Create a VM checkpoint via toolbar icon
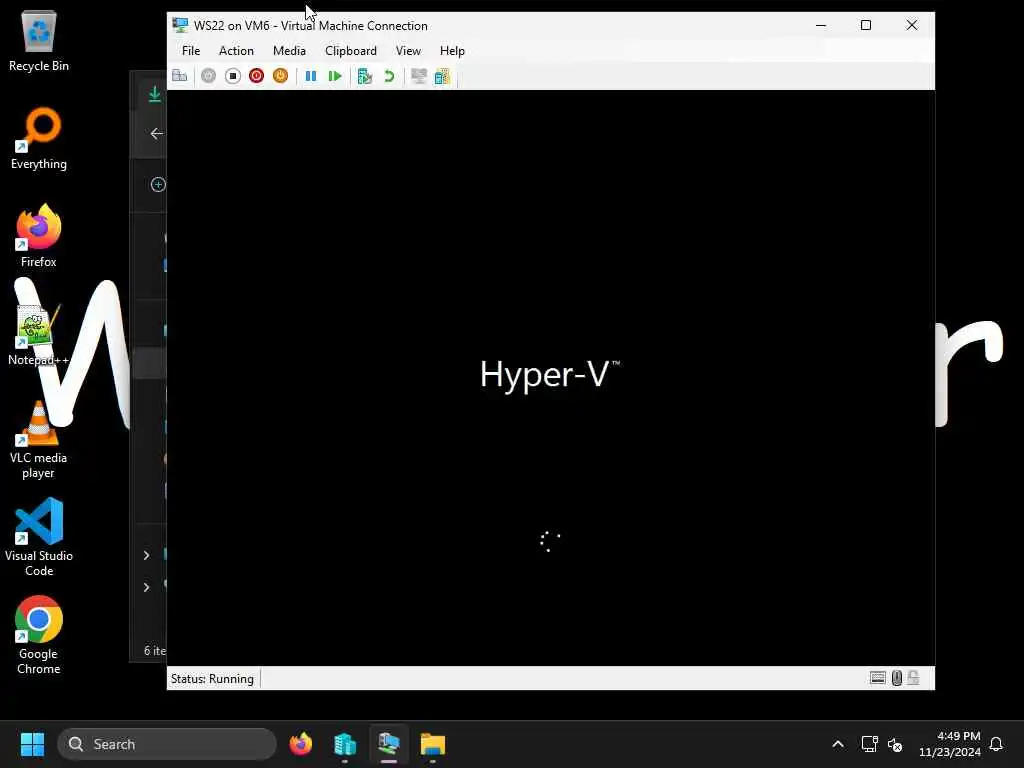The width and height of the screenshot is (1024, 768). click(x=365, y=76)
